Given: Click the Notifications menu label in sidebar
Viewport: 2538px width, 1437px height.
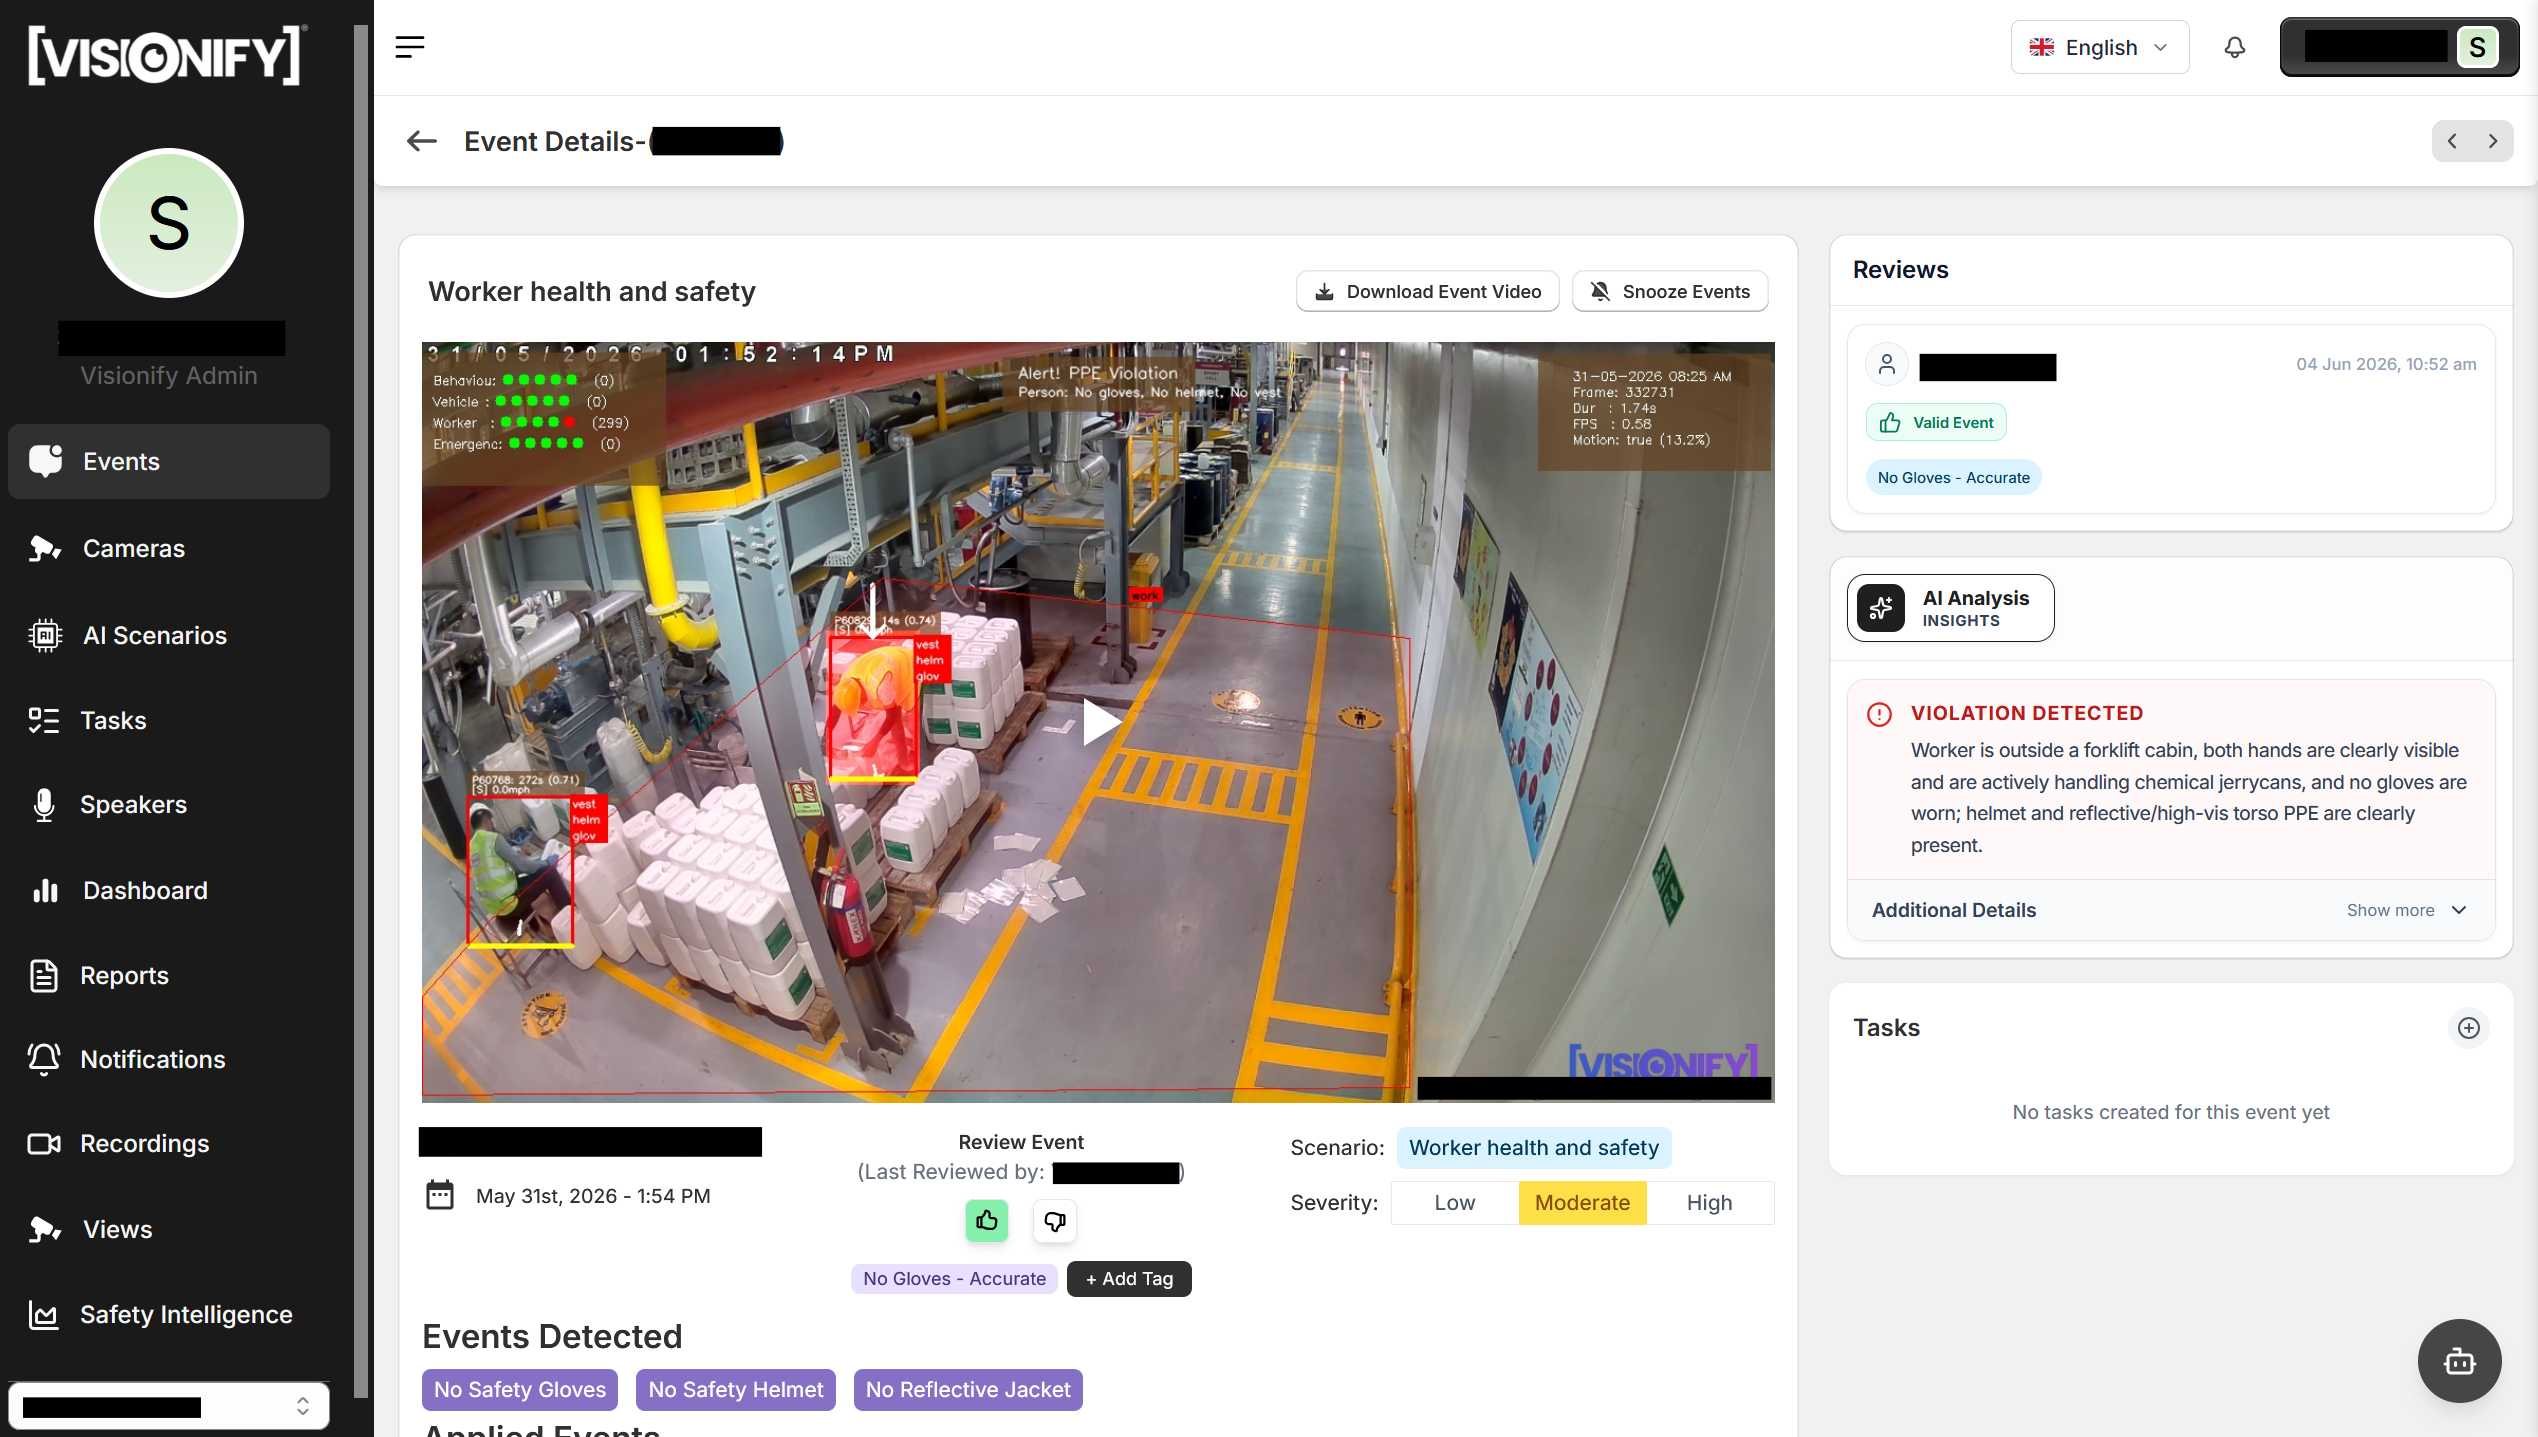Looking at the screenshot, I should 153,1059.
